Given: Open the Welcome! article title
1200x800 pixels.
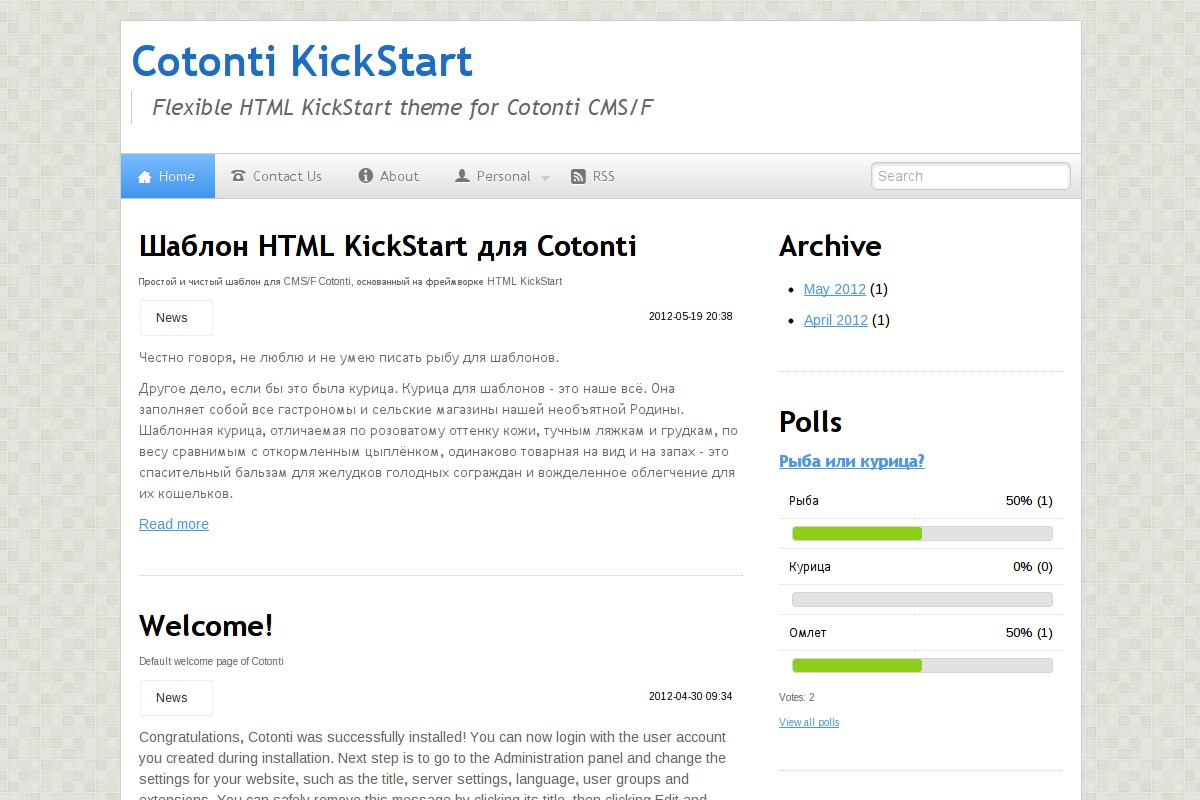Looking at the screenshot, I should 206,626.
